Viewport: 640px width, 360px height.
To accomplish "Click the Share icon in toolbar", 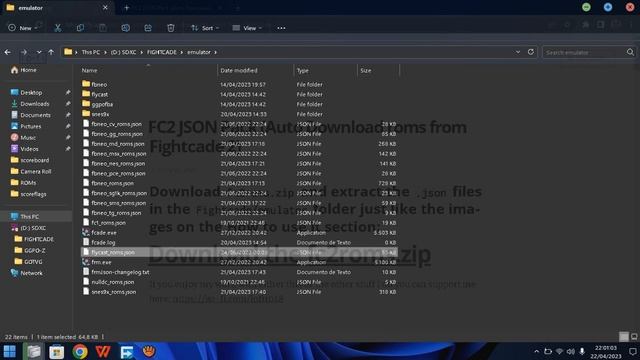I will pos(148,28).
